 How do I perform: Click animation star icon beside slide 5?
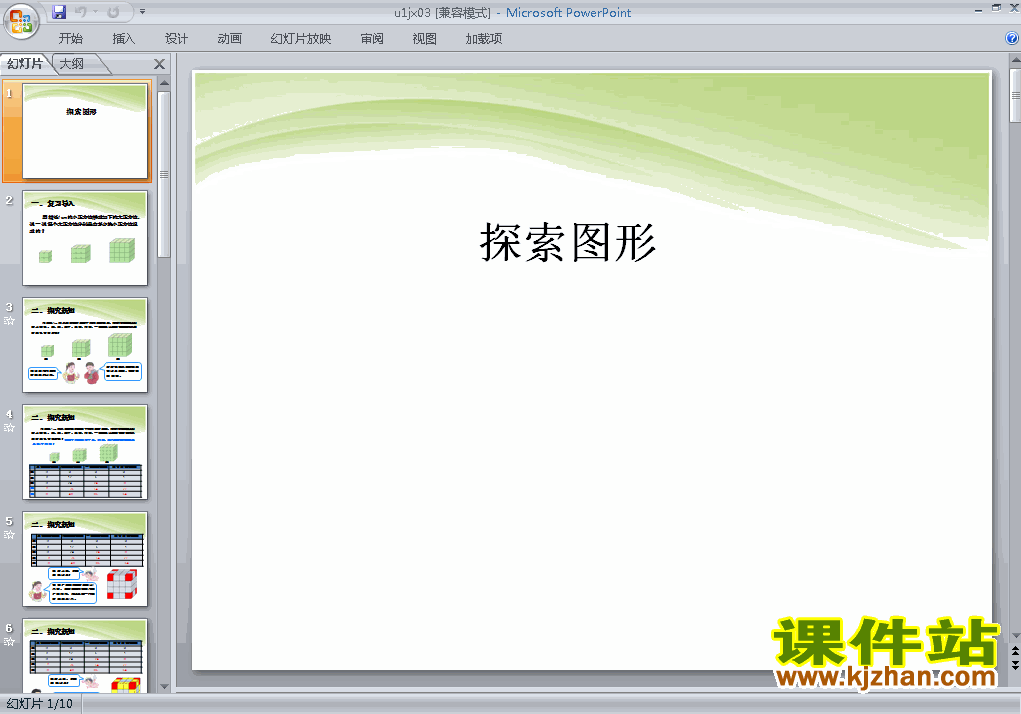(x=9, y=535)
